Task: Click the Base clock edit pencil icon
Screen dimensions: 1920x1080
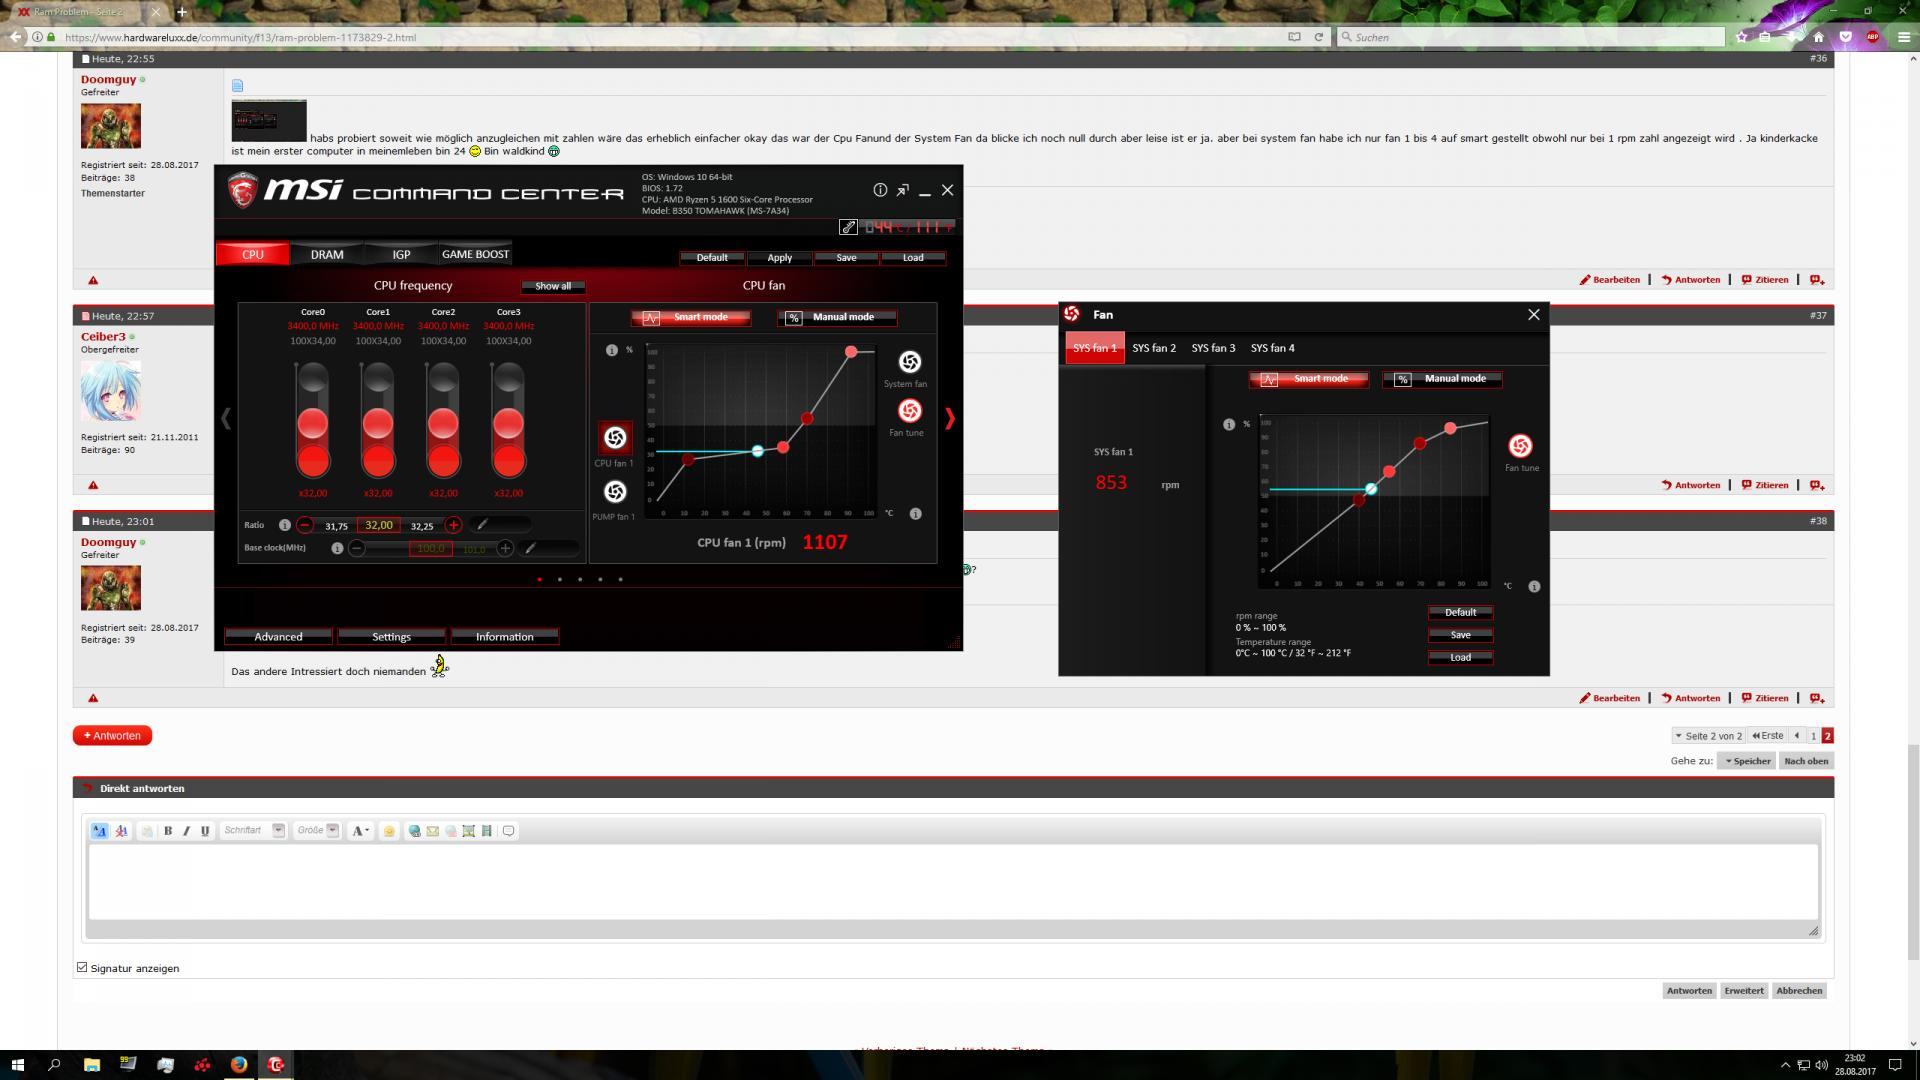Action: [531, 548]
